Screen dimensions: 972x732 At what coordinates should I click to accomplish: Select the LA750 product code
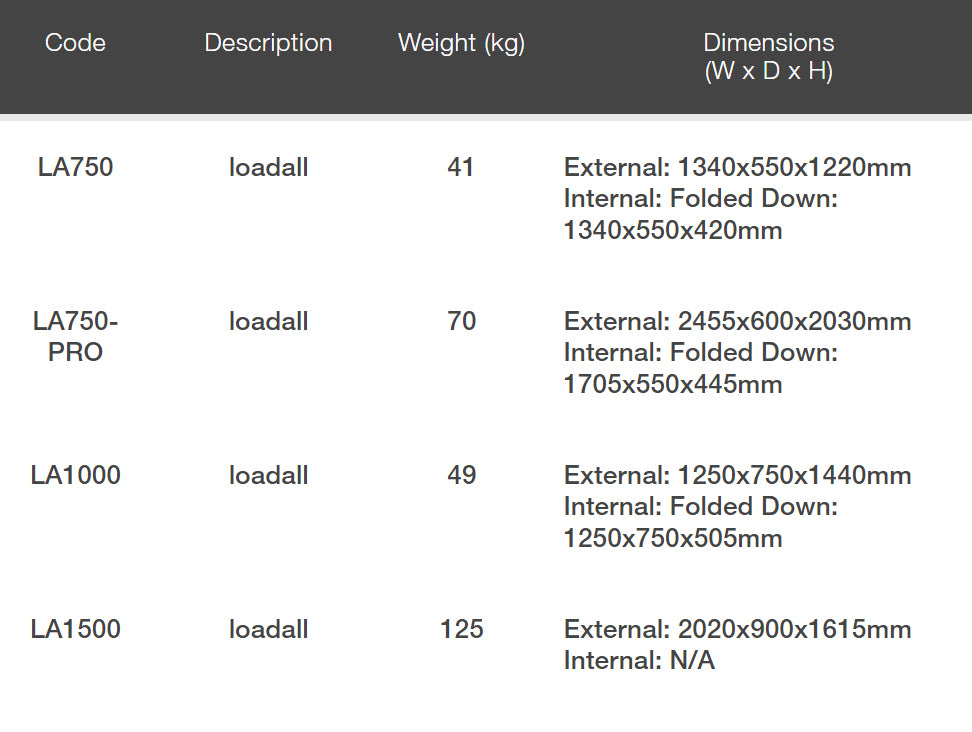pos(76,167)
